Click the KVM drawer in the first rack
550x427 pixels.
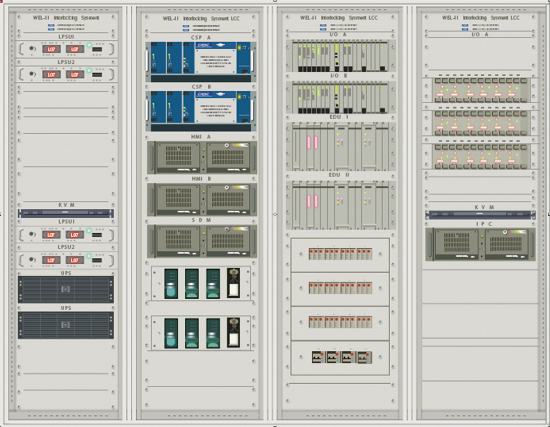66,213
